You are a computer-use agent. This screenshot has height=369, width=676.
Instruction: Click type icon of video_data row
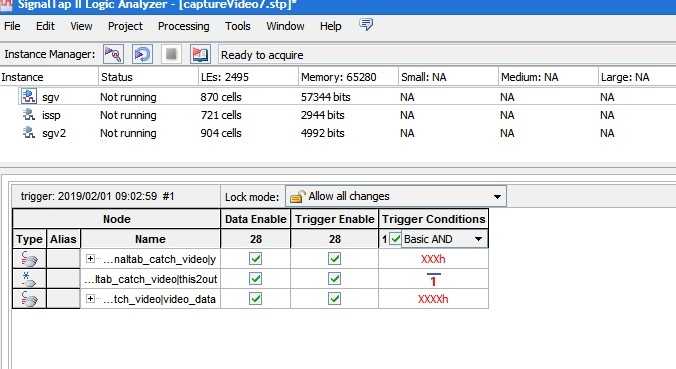[x=29, y=299]
